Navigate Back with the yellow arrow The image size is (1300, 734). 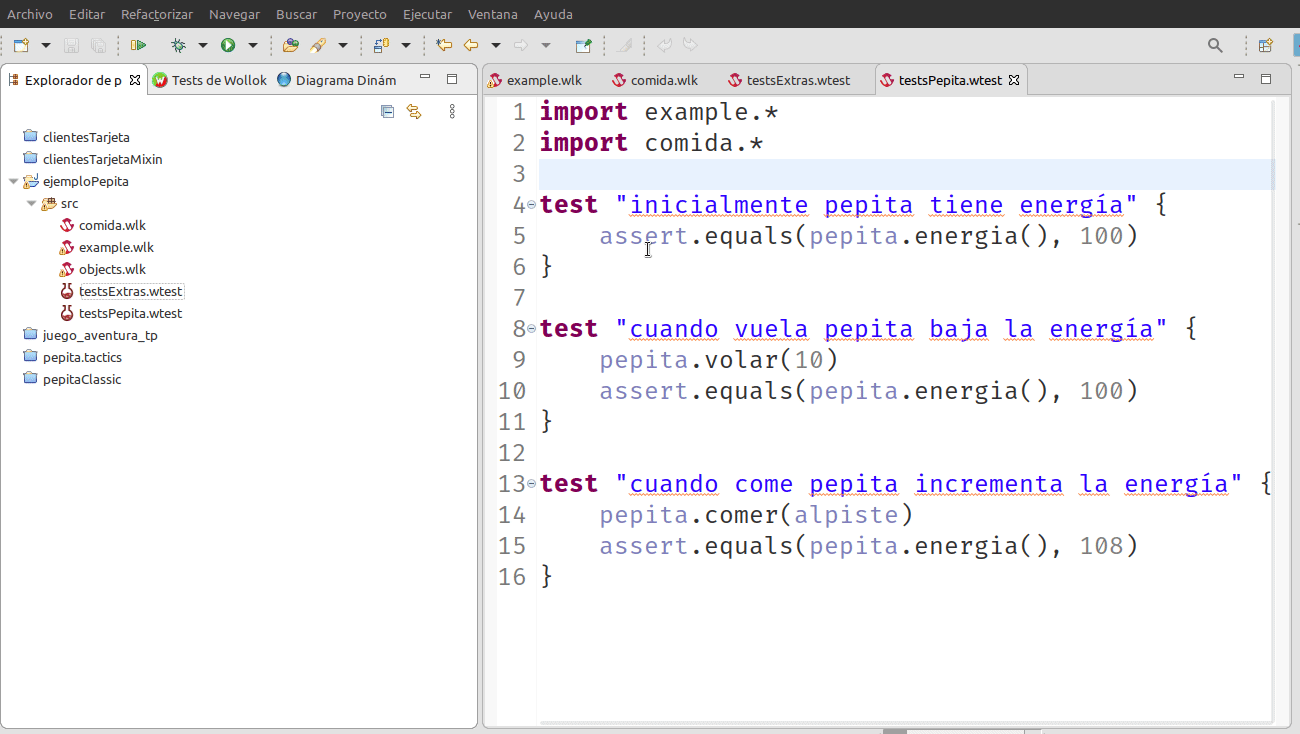tap(470, 45)
